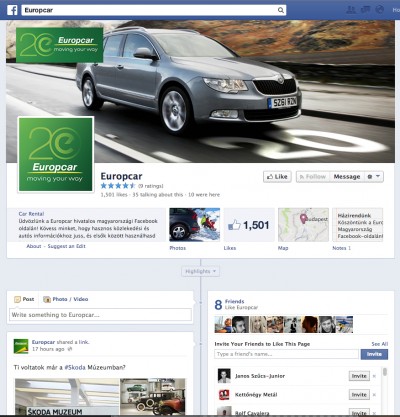Screen dimensions: 400x417
Task: Open the Photos thumbnail
Action: 195,225
